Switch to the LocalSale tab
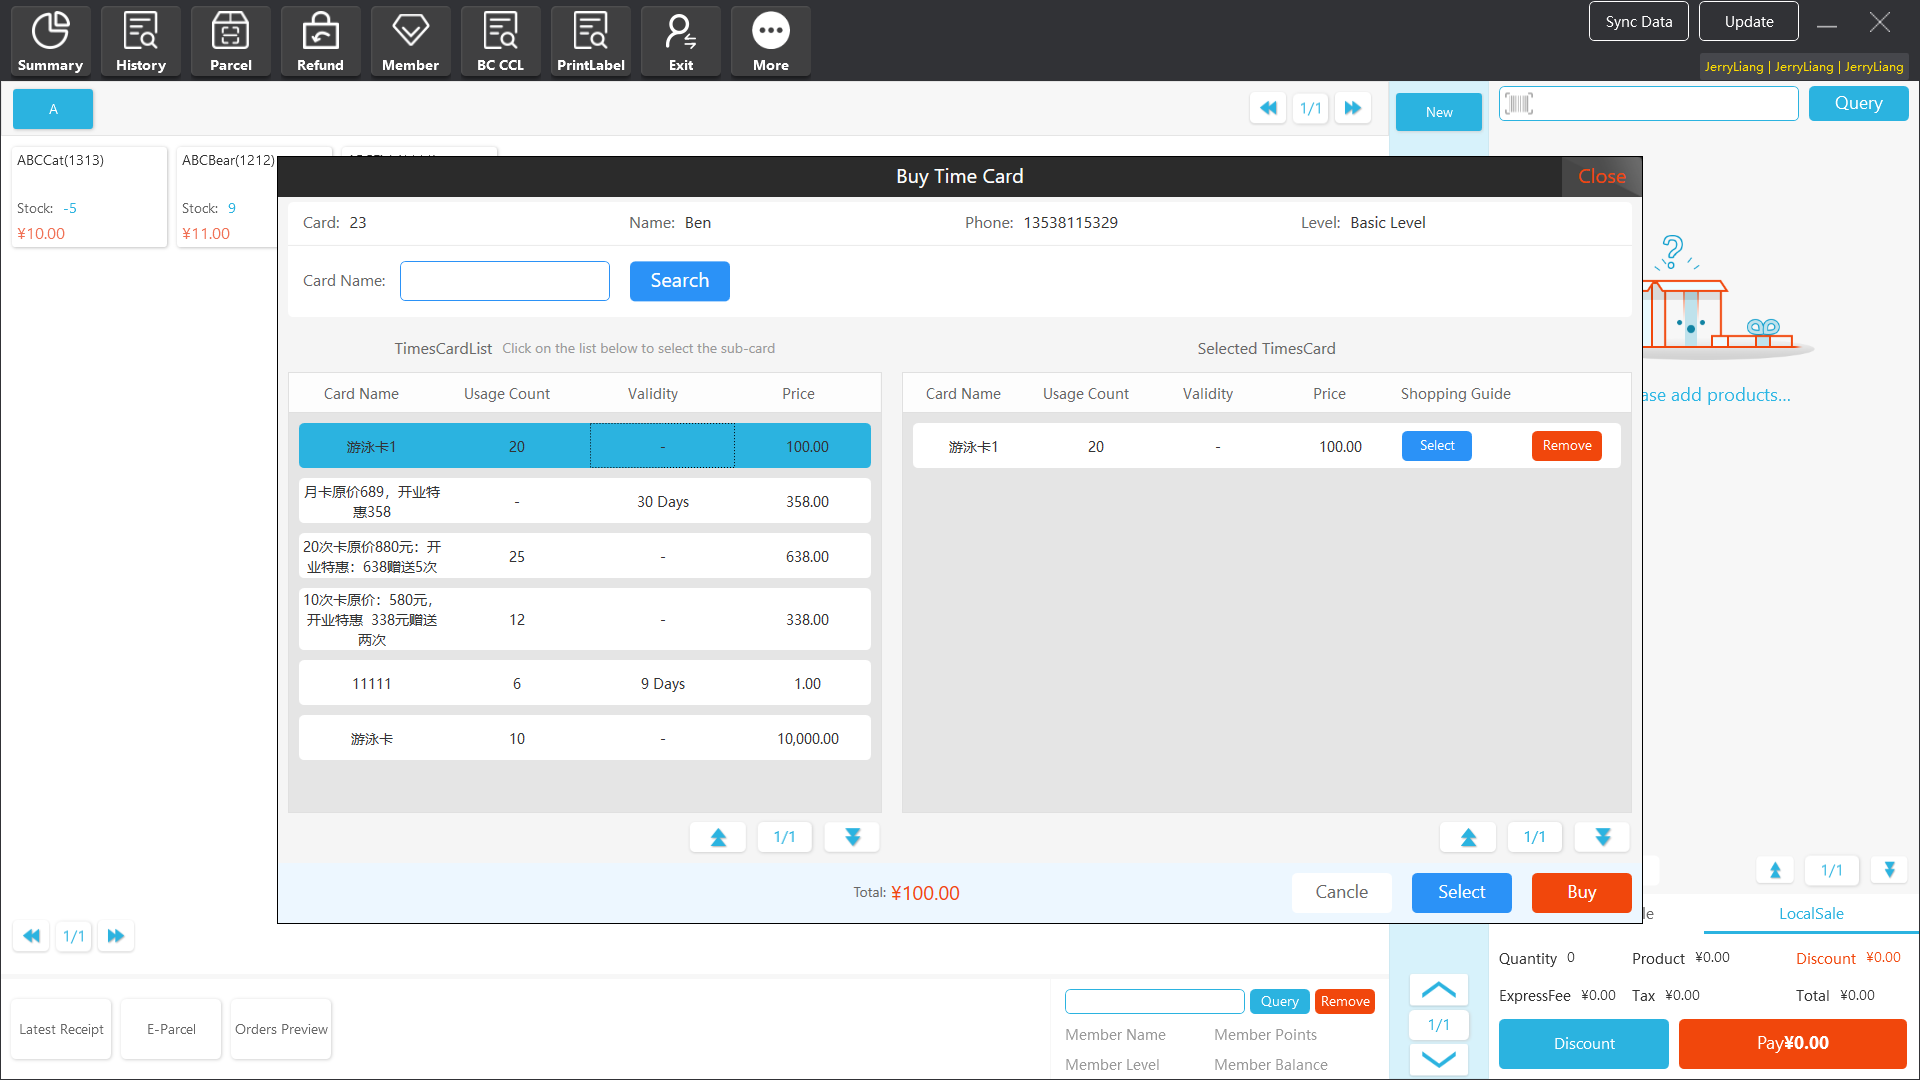The width and height of the screenshot is (1920, 1080). pos(1810,913)
